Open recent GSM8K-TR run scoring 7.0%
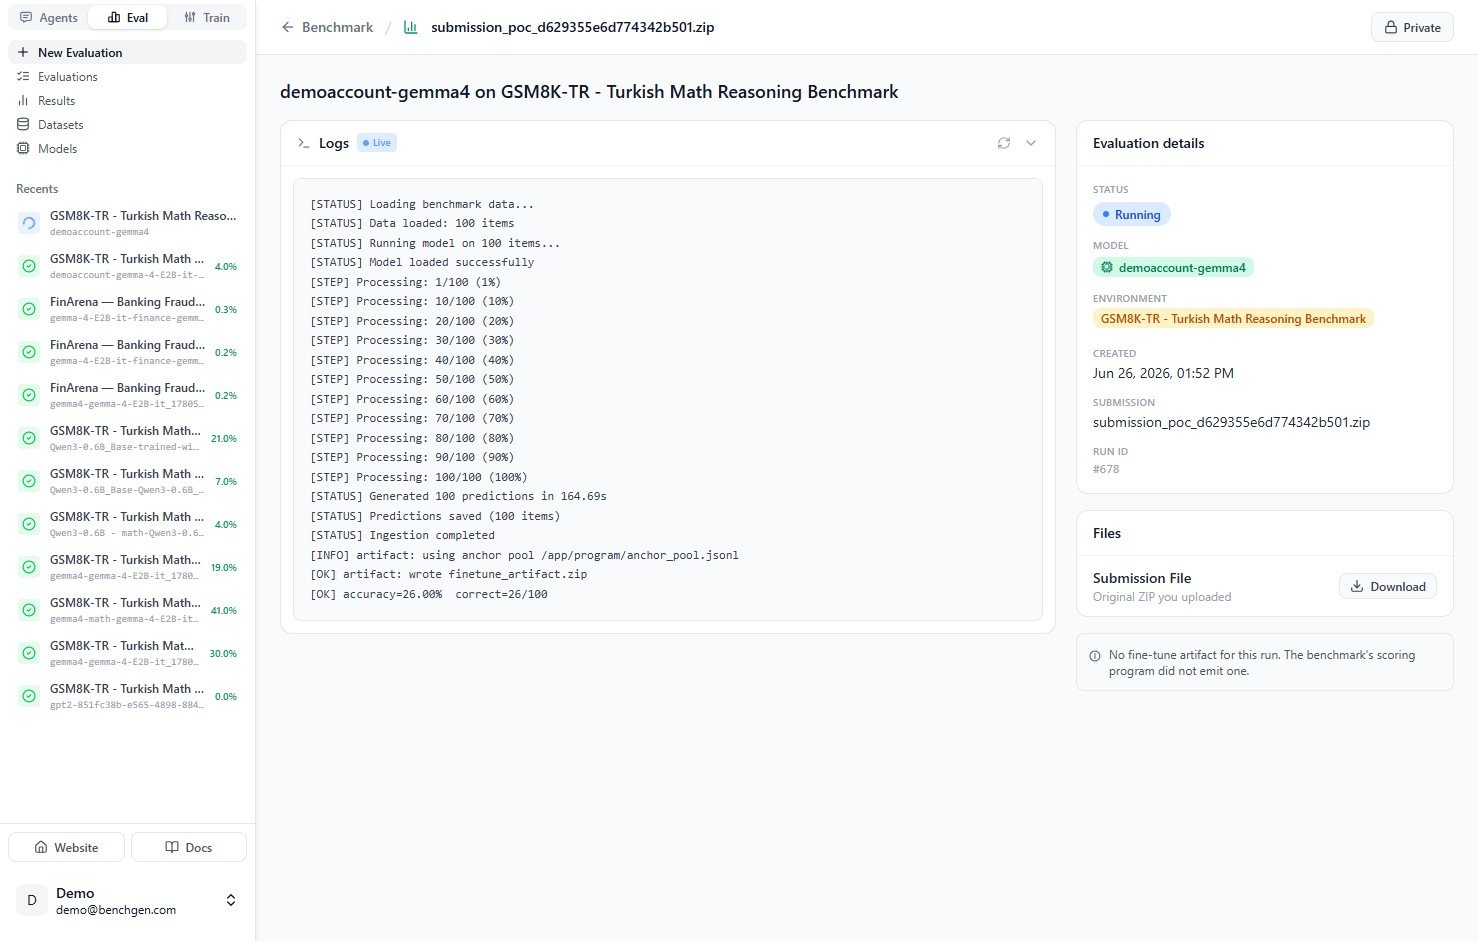 (127, 481)
